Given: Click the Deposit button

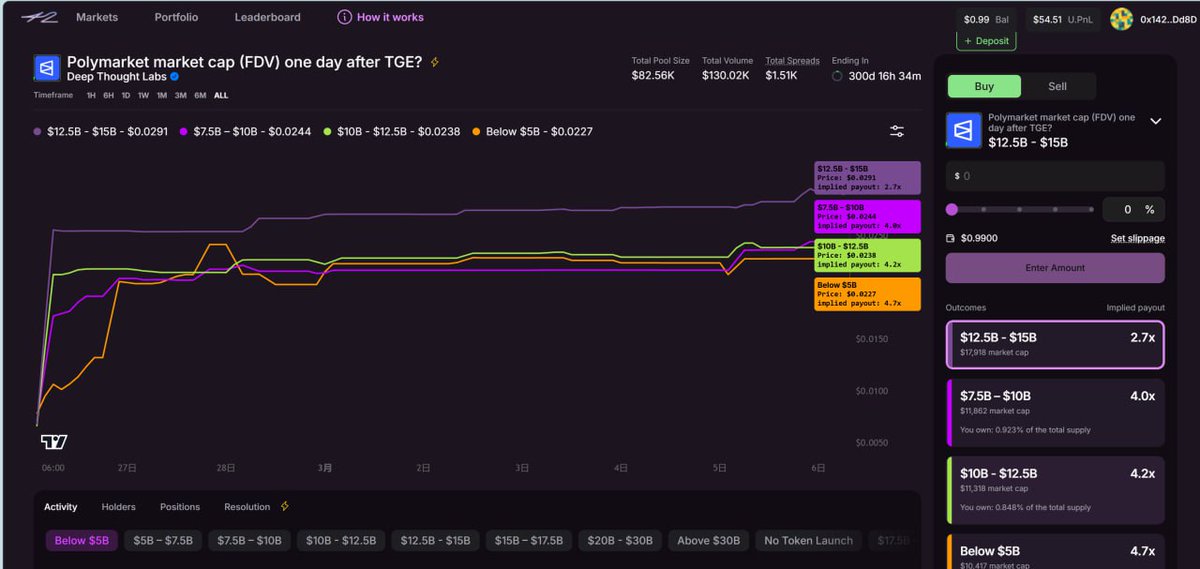Looking at the screenshot, I should (x=986, y=41).
